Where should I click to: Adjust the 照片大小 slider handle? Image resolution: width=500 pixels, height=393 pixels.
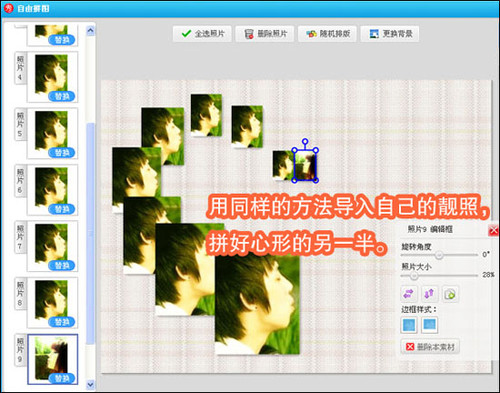pos(414,276)
